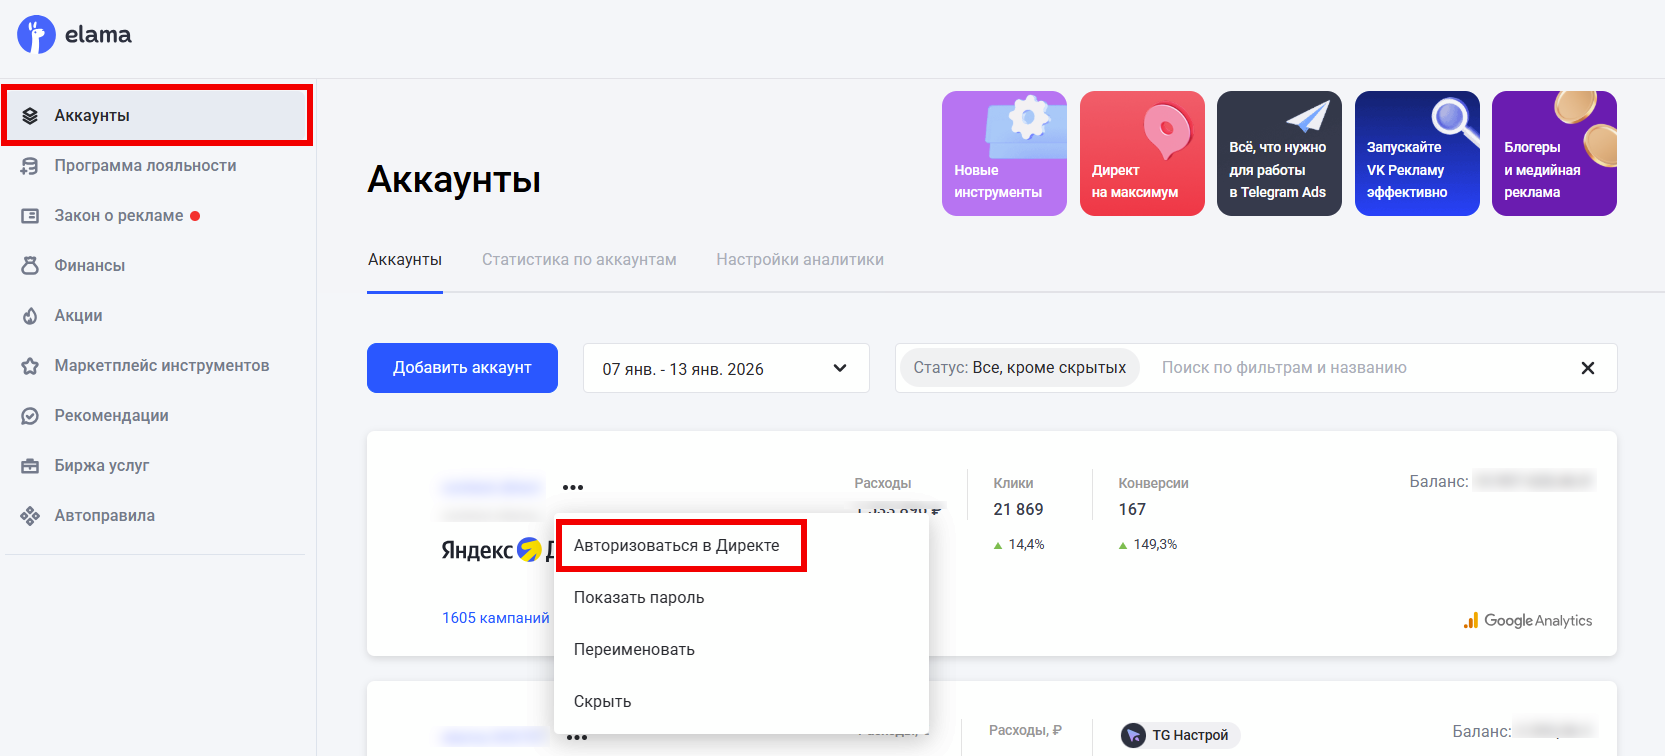Click the 14,4% clicks growth indicator

click(x=1019, y=545)
